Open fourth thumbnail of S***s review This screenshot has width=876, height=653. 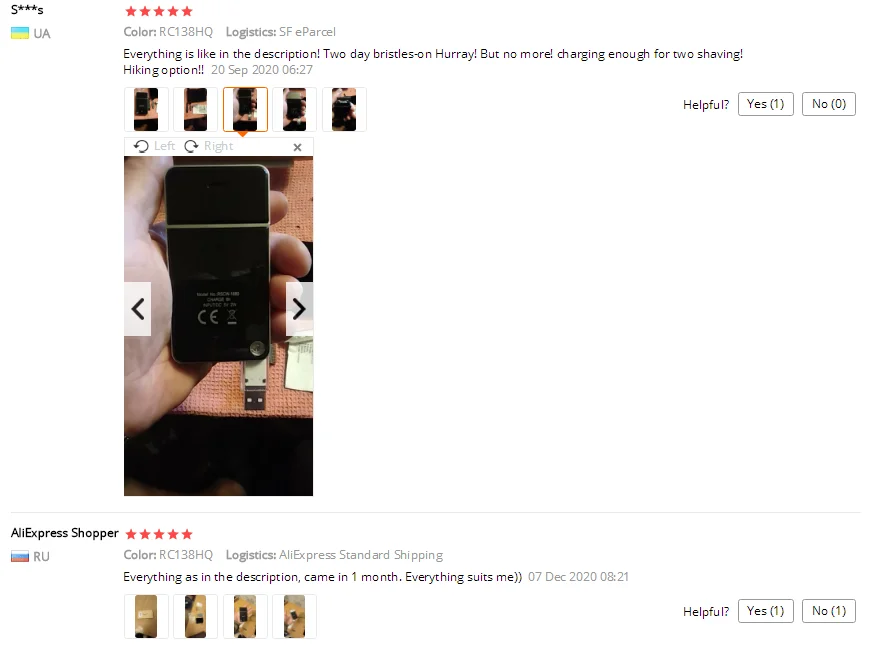point(294,109)
